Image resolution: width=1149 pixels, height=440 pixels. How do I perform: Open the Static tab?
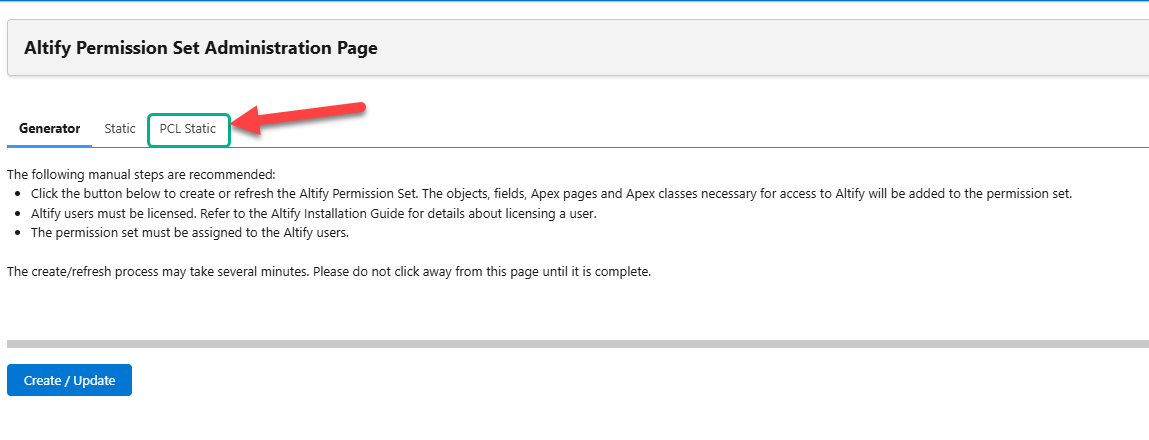pyautogui.click(x=120, y=129)
